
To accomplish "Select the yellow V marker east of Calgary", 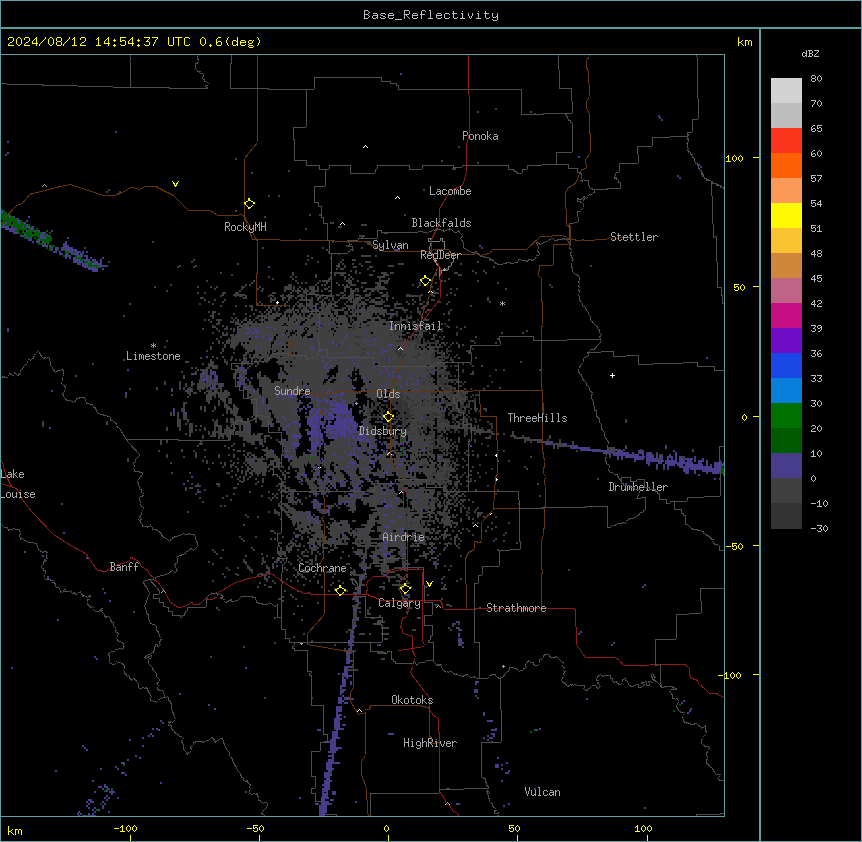I will (429, 584).
